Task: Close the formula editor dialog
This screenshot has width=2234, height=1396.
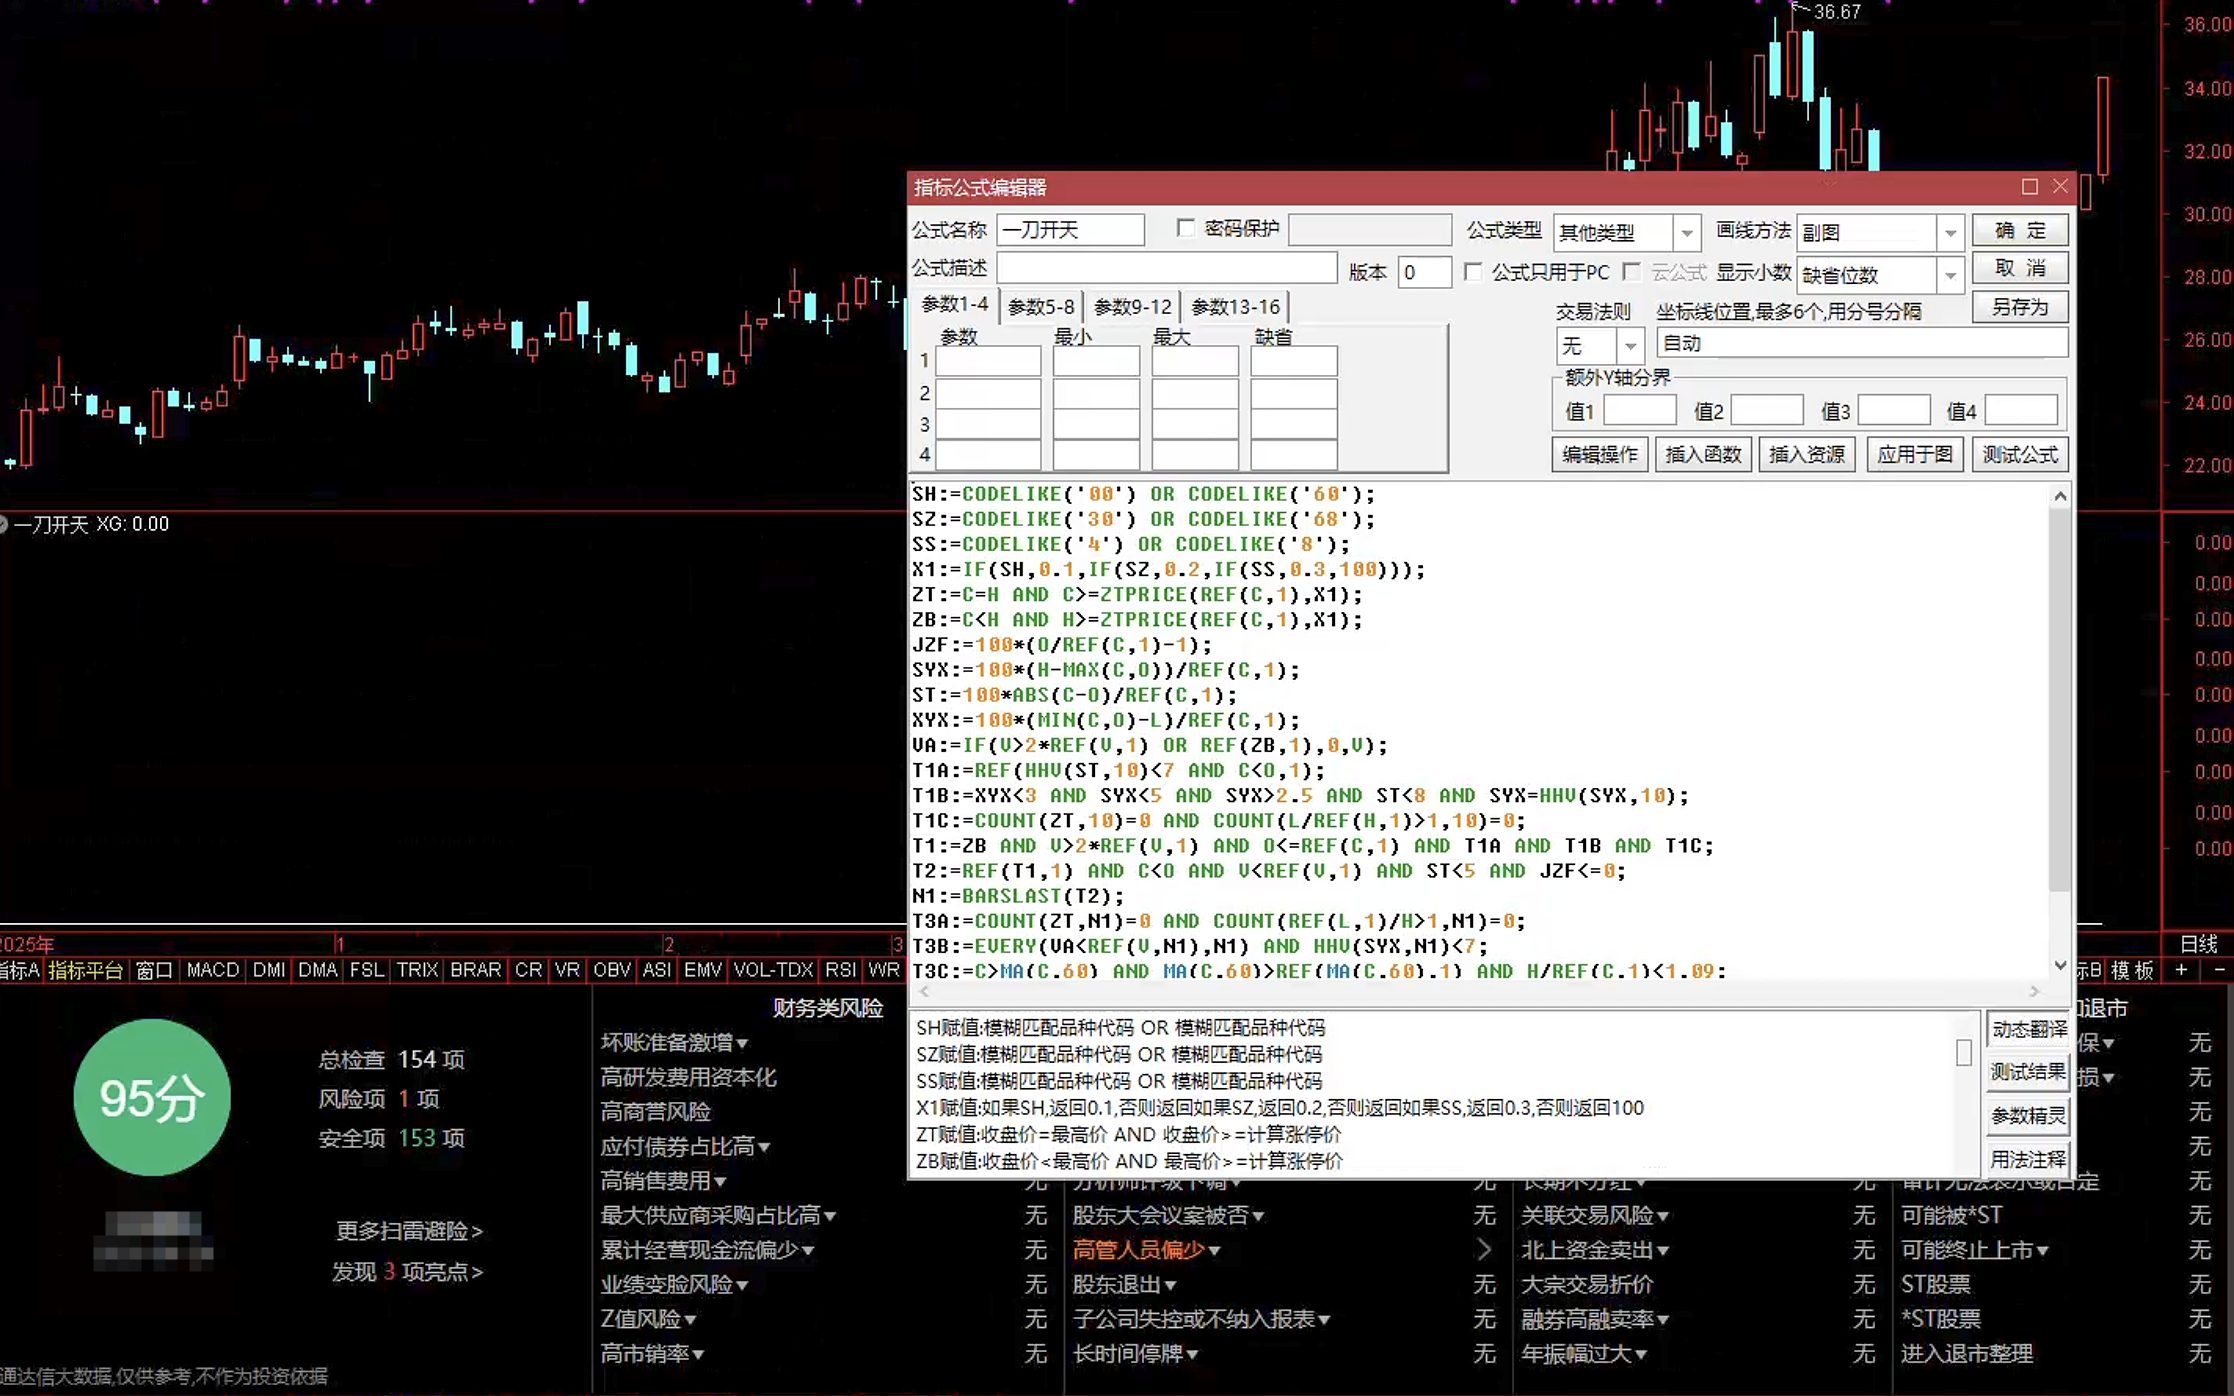Action: 2060,187
